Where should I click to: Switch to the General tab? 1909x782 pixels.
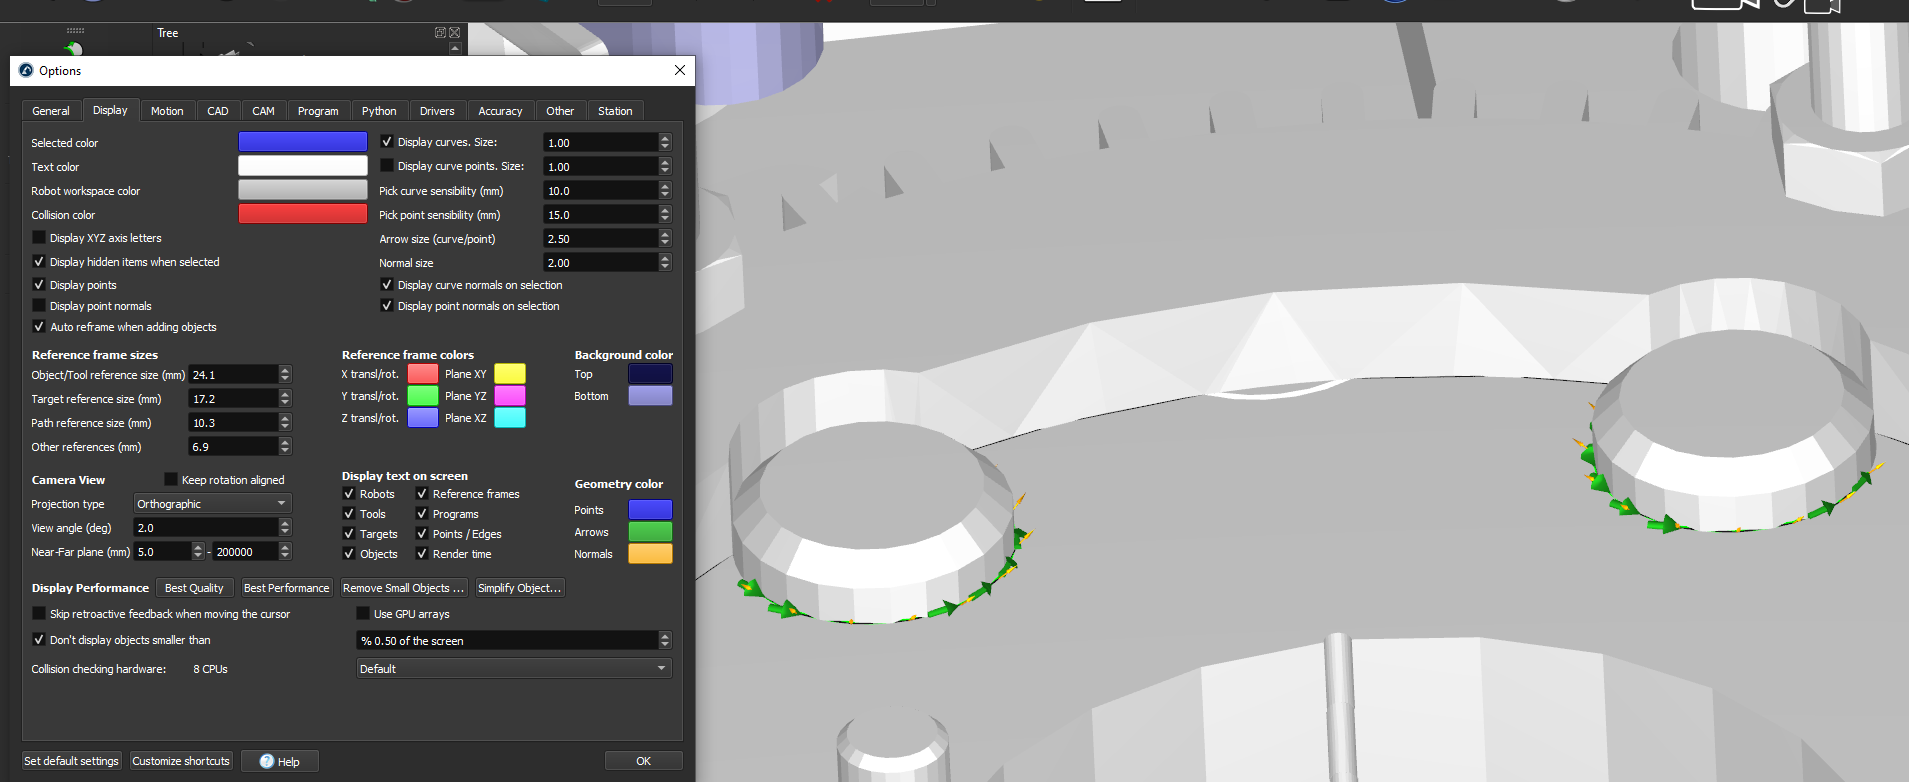tap(51, 111)
